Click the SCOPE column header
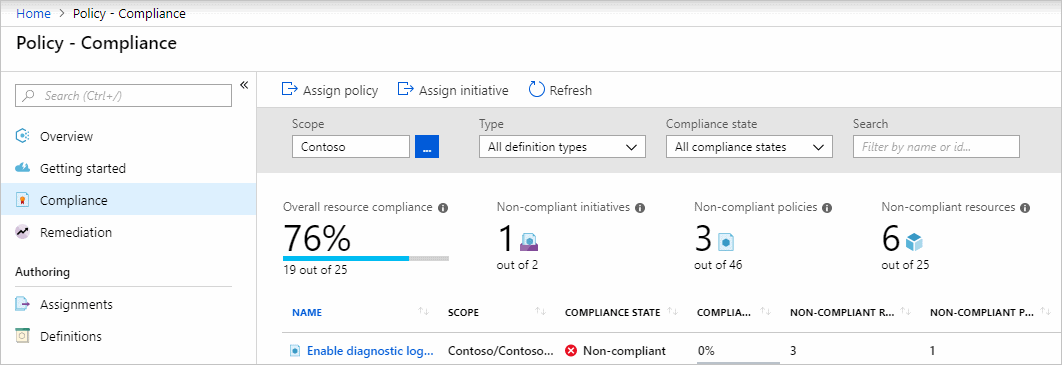 pos(463,313)
